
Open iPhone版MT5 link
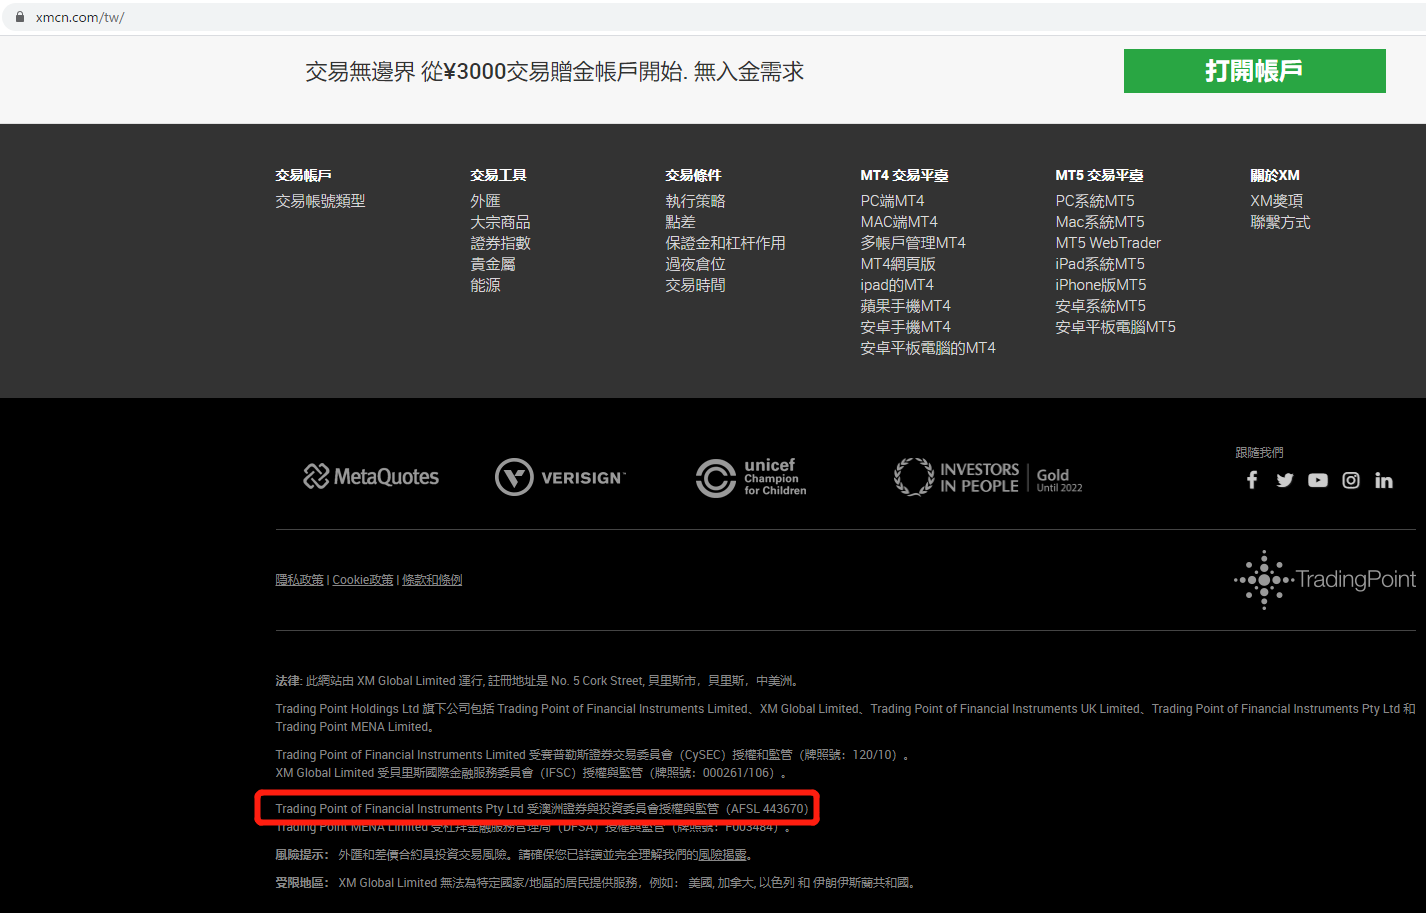pyautogui.click(x=1101, y=285)
